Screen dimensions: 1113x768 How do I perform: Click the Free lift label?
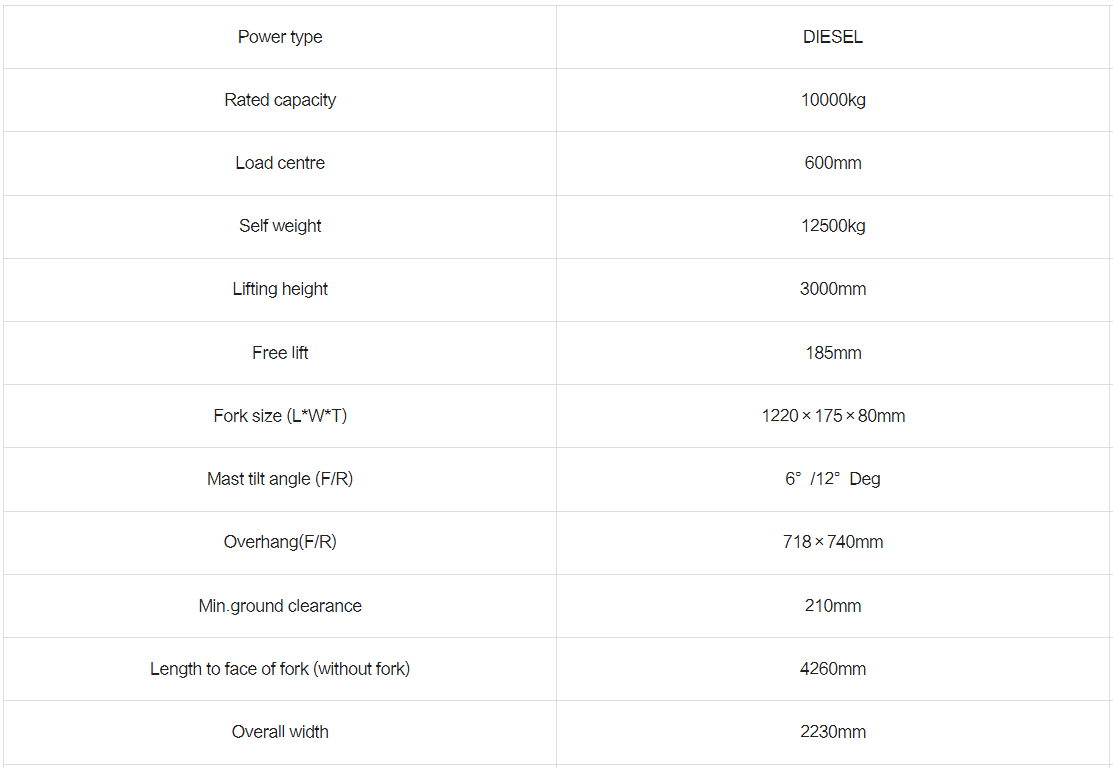[280, 353]
